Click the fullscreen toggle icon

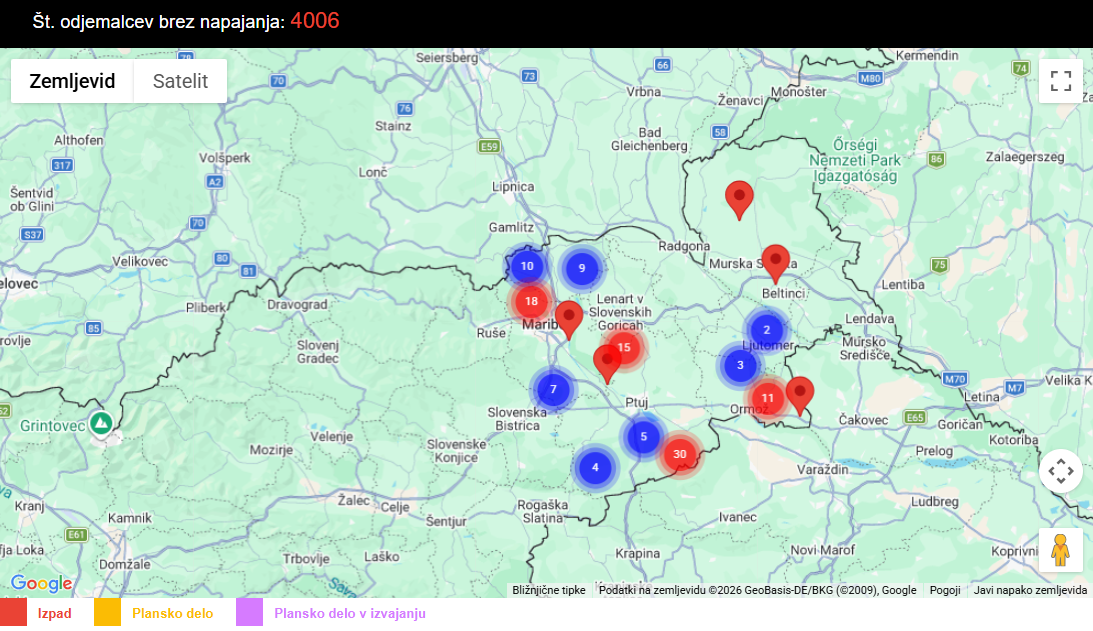(x=1060, y=81)
